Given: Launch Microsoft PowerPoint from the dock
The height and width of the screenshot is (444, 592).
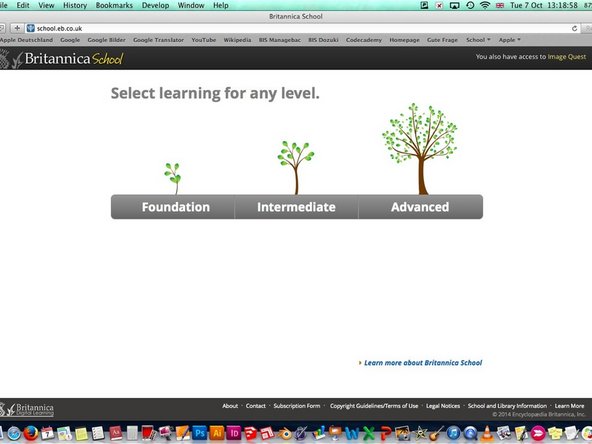Looking at the screenshot, I should (385, 434).
